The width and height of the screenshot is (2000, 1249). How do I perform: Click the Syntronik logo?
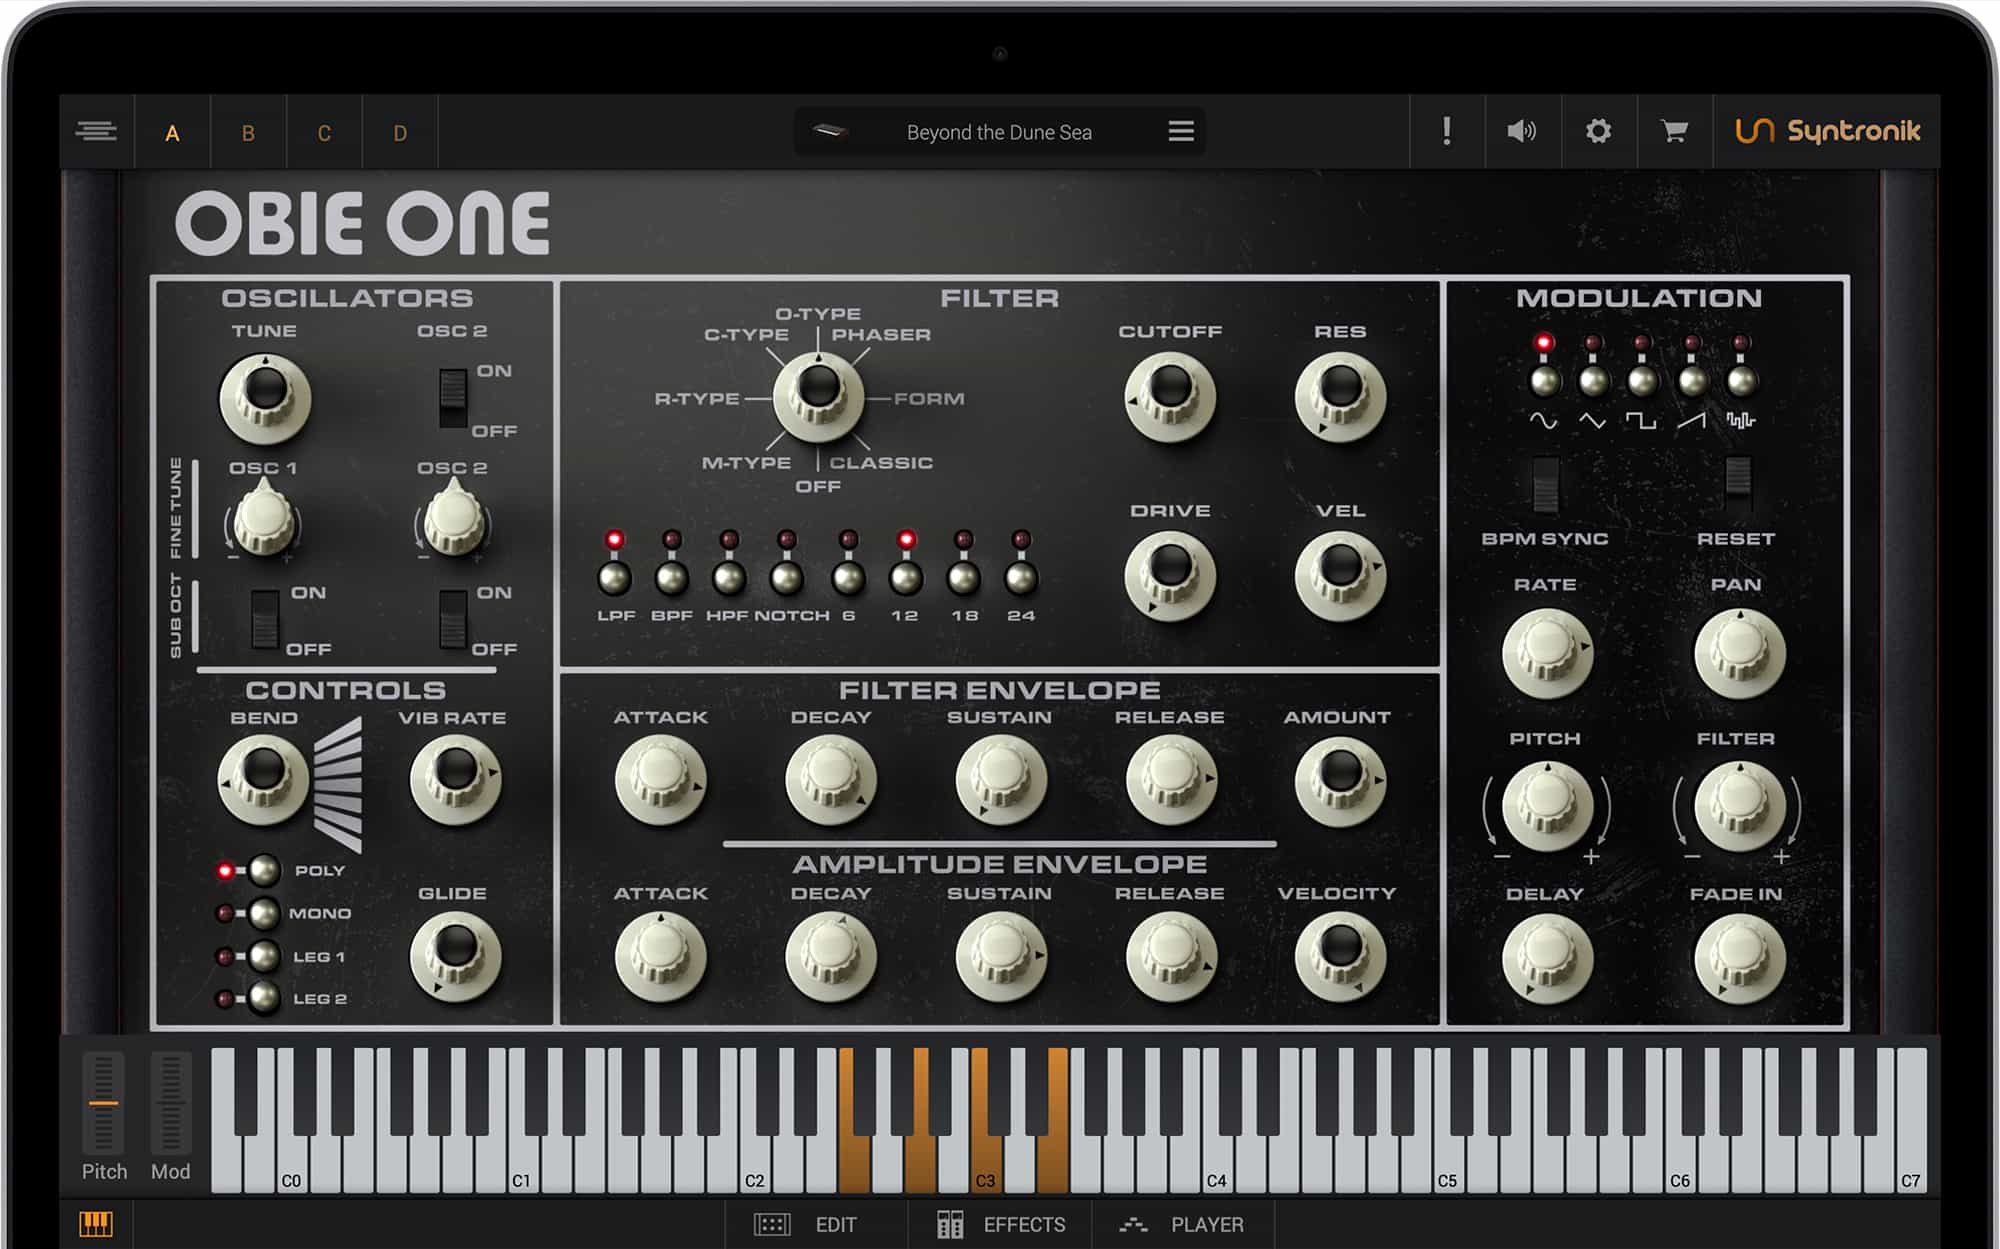click(1827, 131)
